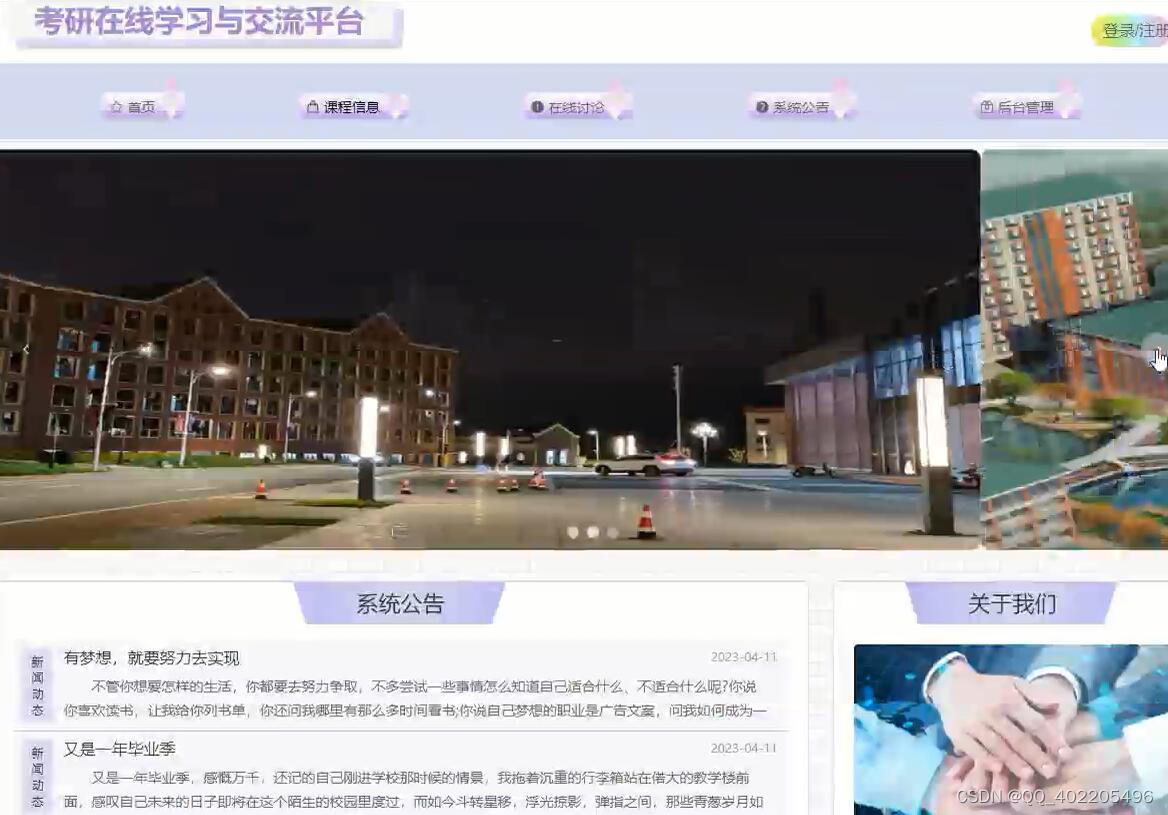The height and width of the screenshot is (815, 1168).
Task: Select the third carousel indicator dot
Action: 611,533
